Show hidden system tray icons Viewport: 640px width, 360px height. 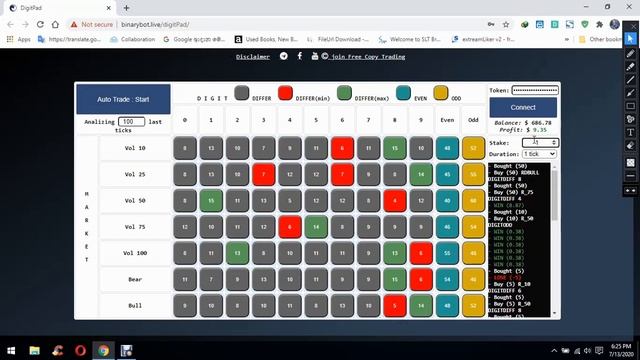[554, 351]
